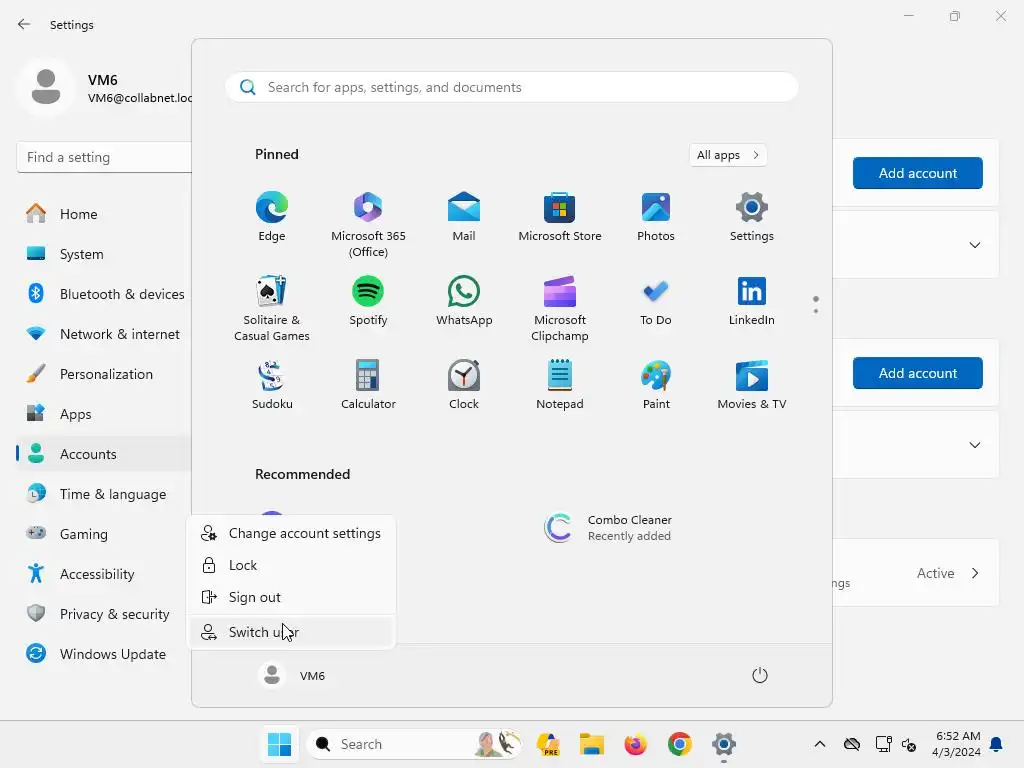1024x768 pixels.
Task: Launch Spotify from pinned apps
Action: pyautogui.click(x=368, y=301)
